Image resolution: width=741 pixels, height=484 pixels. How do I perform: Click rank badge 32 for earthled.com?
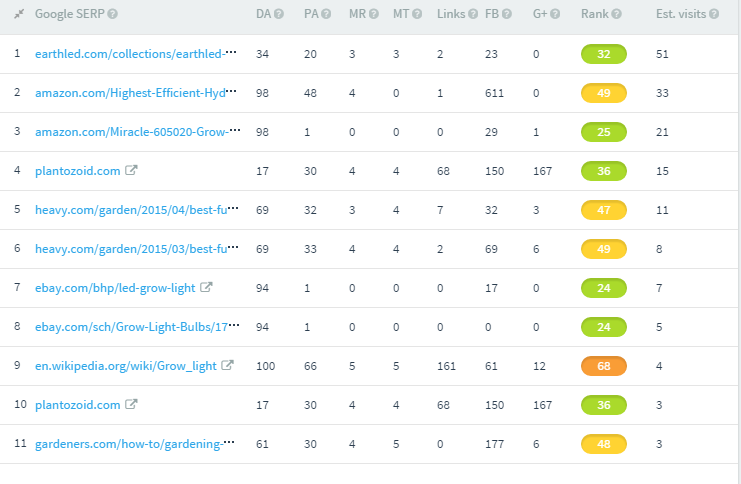point(603,54)
